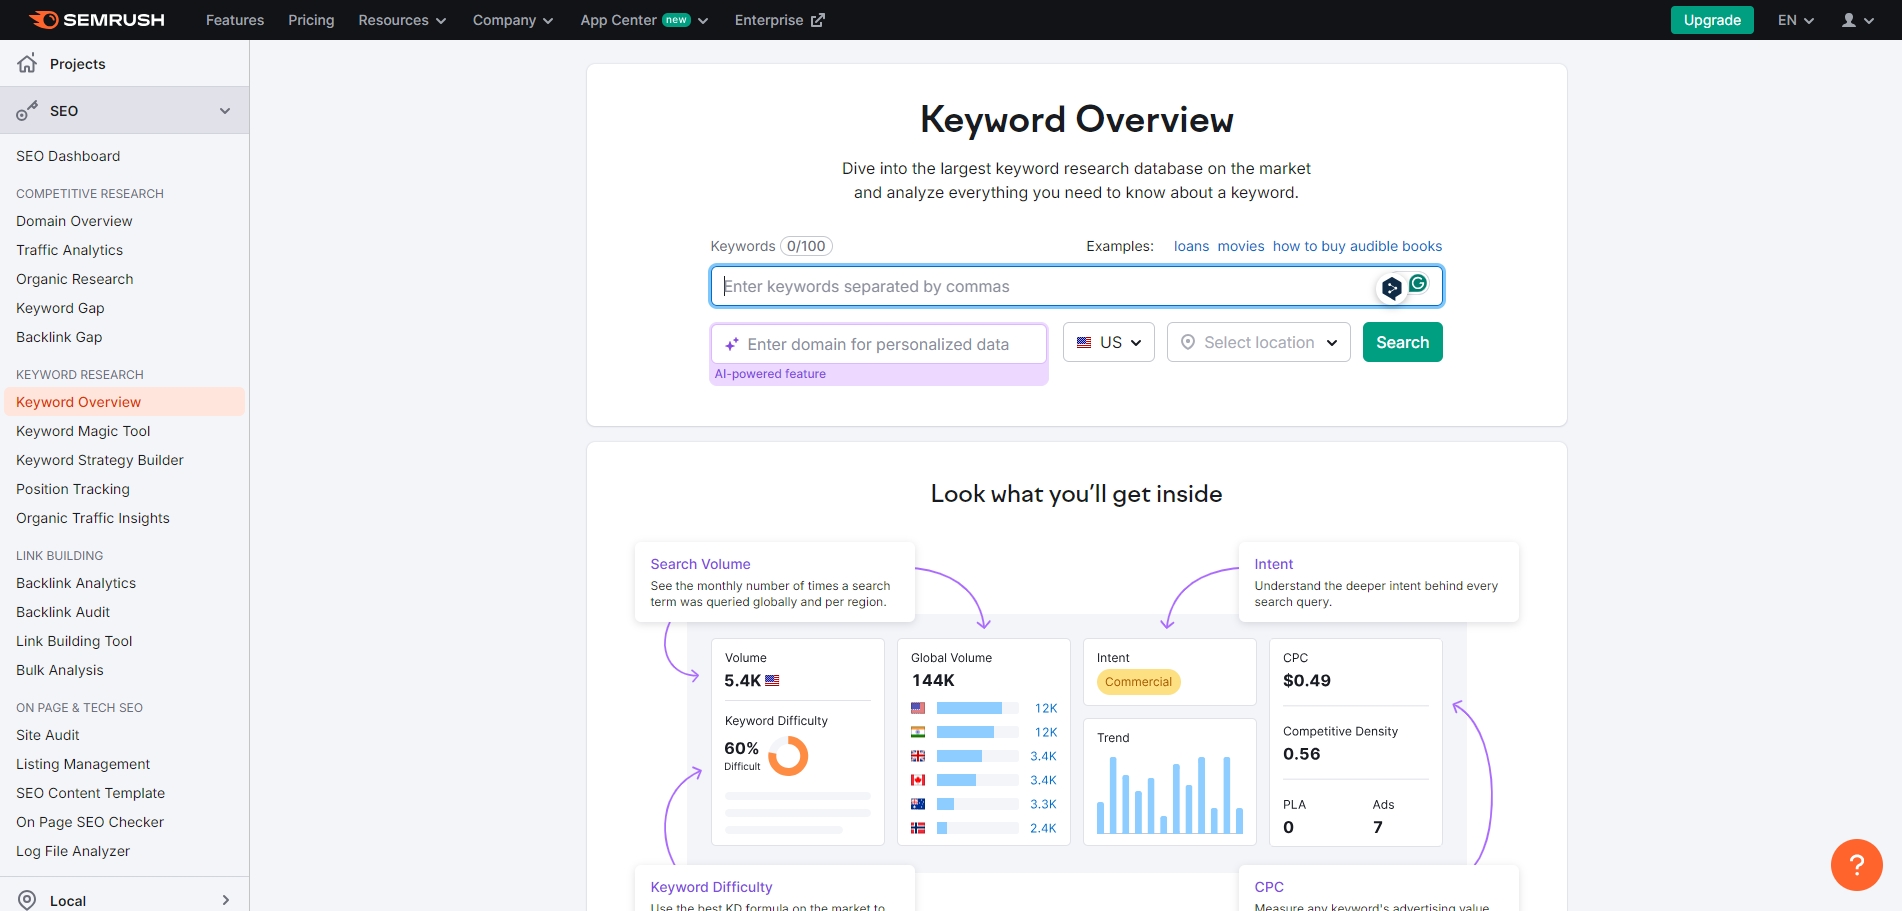Image resolution: width=1902 pixels, height=911 pixels.
Task: Click the Competitive Density 0.56 value
Action: 1302,754
